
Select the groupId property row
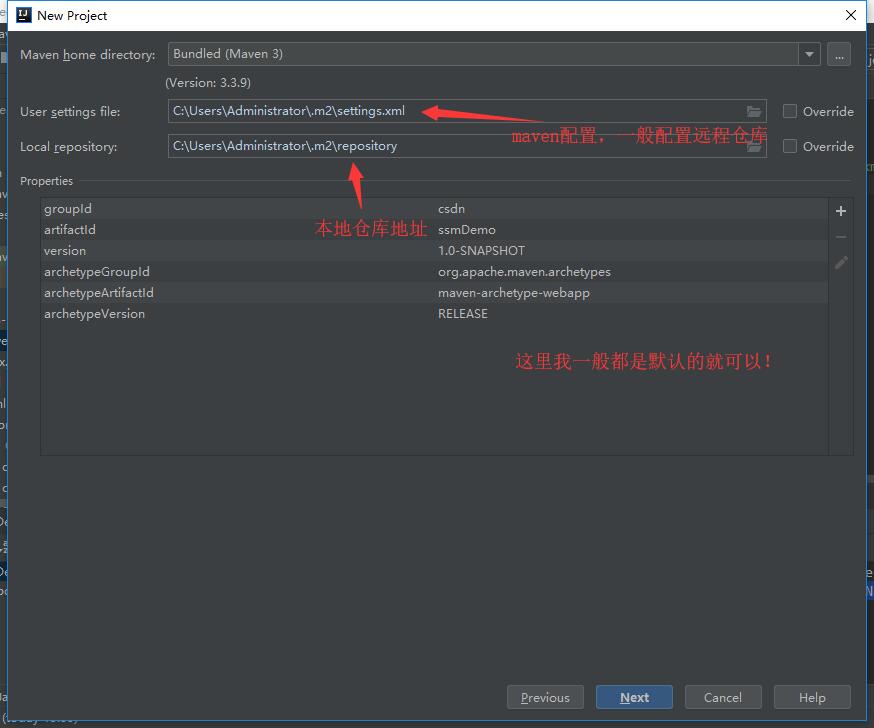click(434, 208)
